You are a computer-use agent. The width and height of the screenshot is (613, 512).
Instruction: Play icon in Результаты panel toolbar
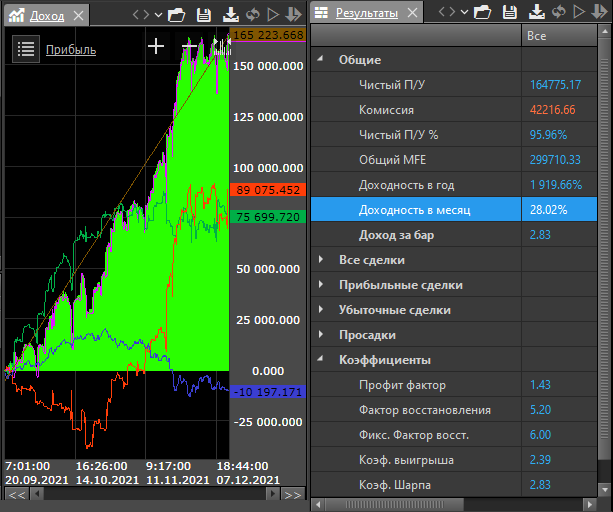pyautogui.click(x=579, y=12)
